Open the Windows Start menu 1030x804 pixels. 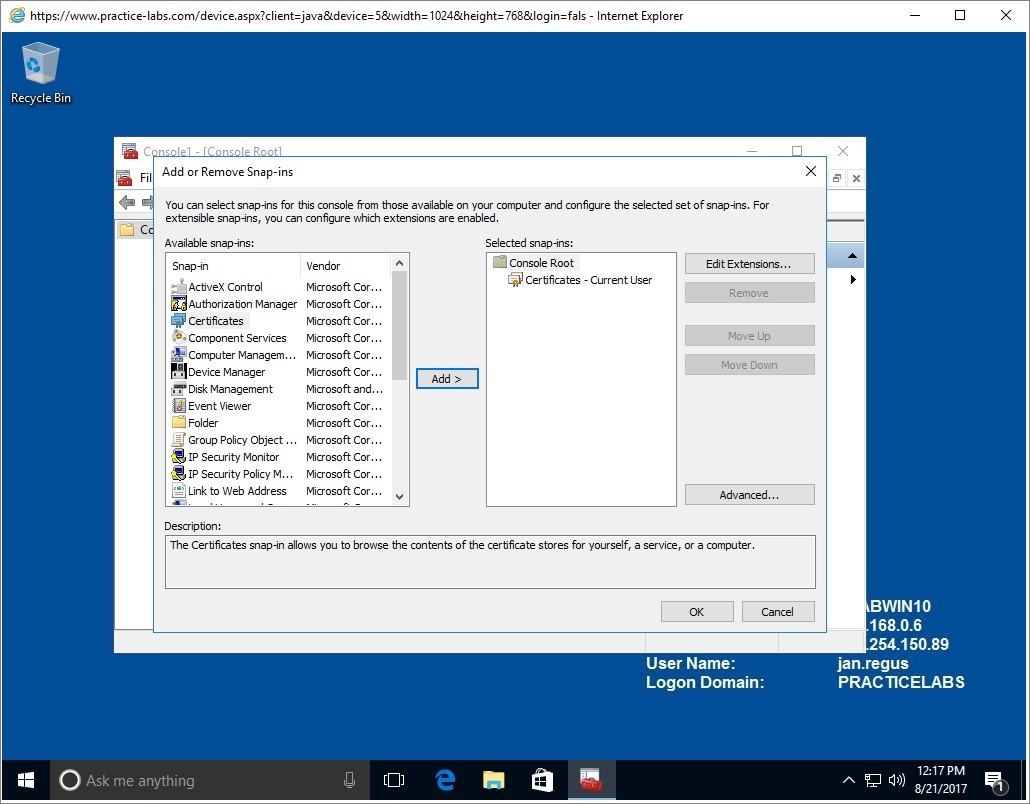(x=26, y=780)
